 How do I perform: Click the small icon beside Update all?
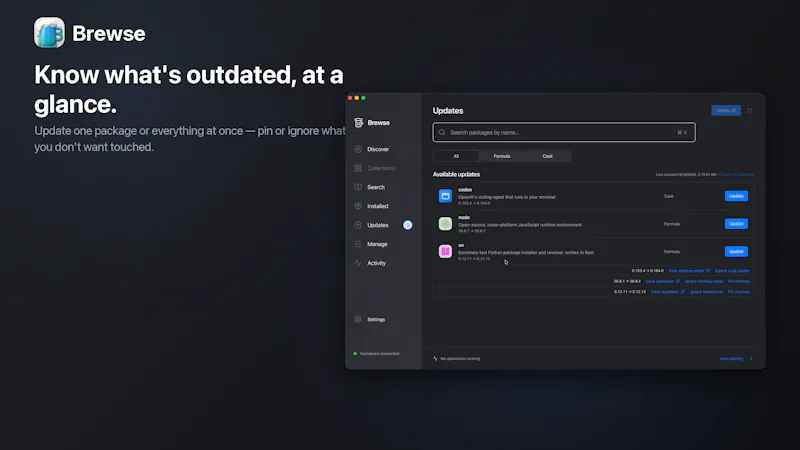click(x=749, y=110)
